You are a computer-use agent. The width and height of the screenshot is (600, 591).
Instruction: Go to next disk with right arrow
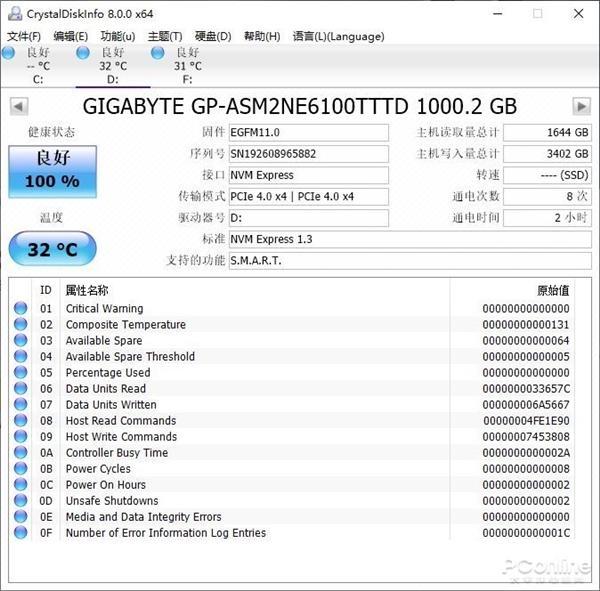pos(582,106)
